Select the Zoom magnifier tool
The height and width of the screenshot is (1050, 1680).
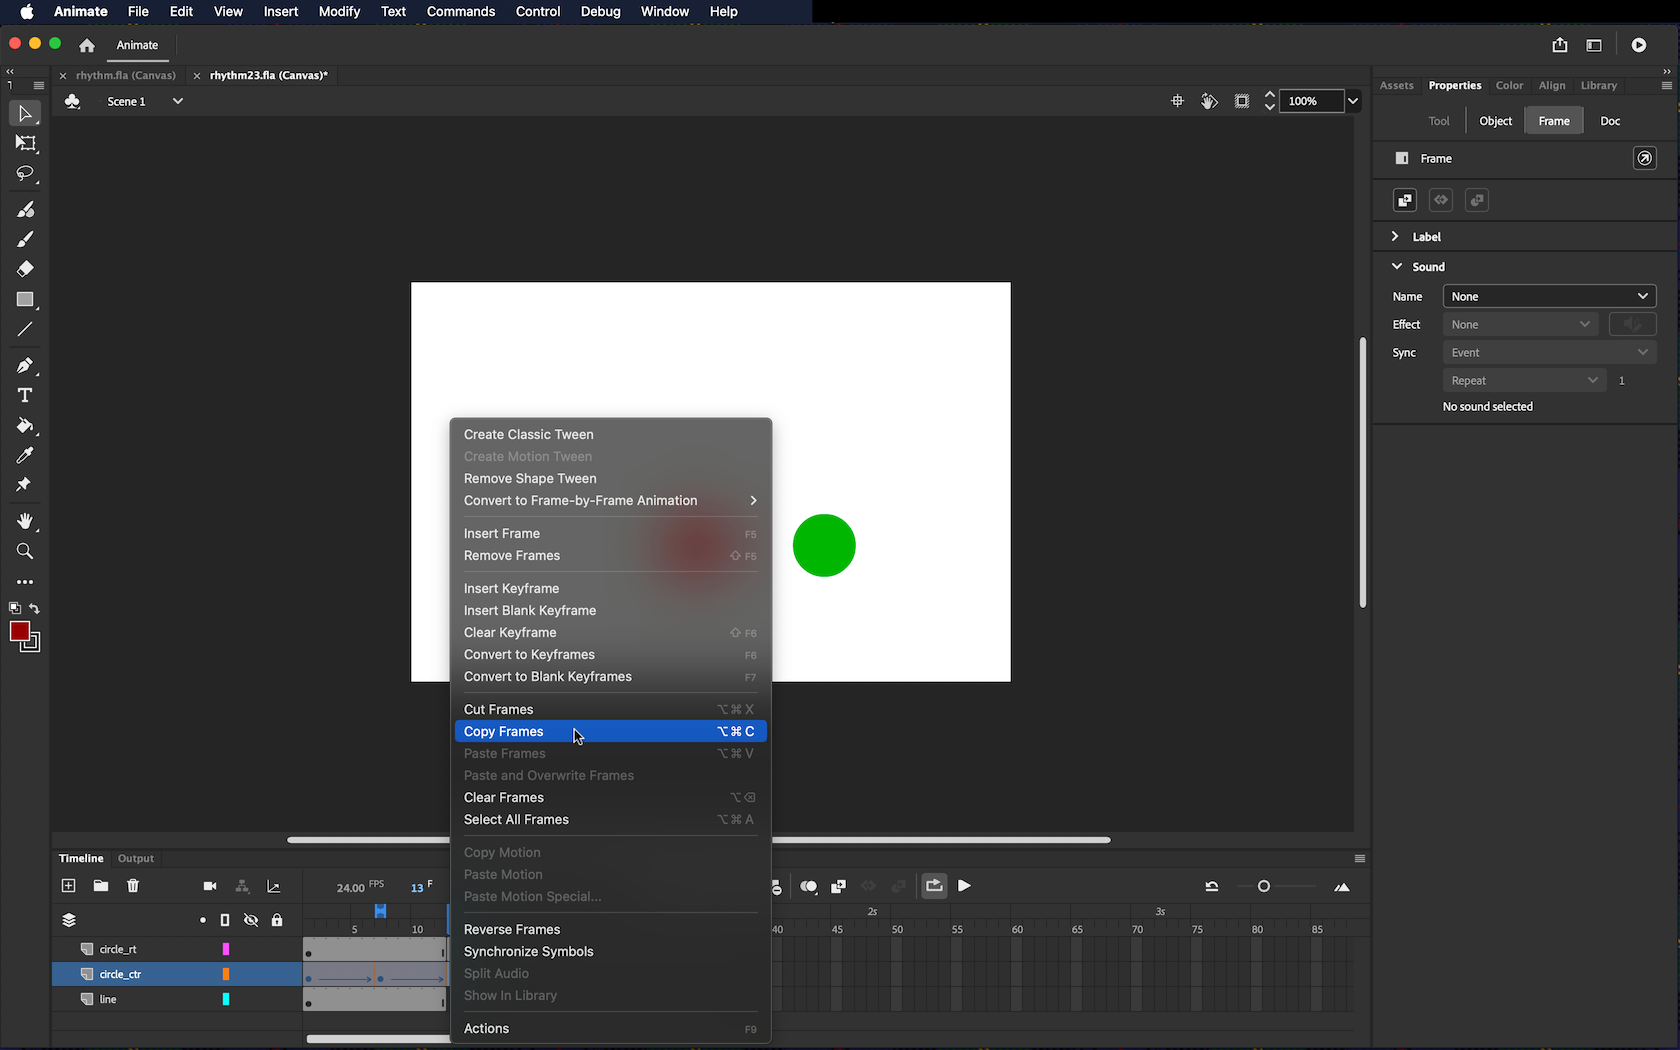pyautogui.click(x=25, y=552)
